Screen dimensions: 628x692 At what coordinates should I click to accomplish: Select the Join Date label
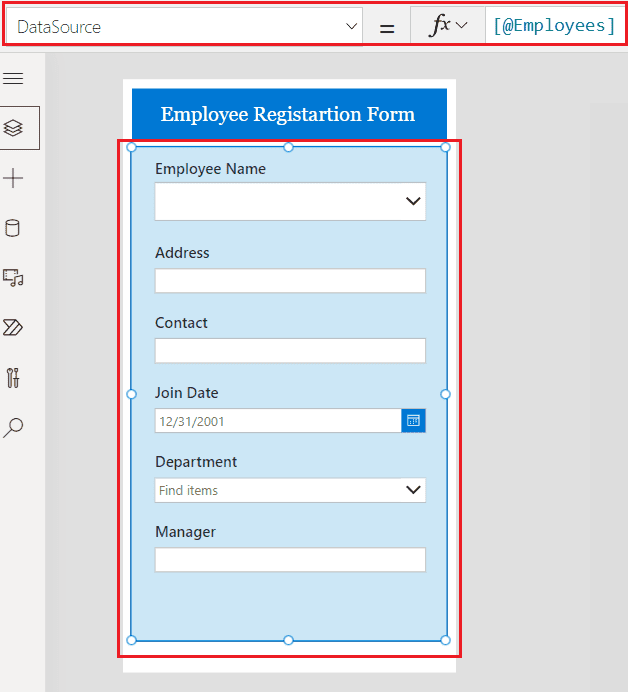coord(186,393)
